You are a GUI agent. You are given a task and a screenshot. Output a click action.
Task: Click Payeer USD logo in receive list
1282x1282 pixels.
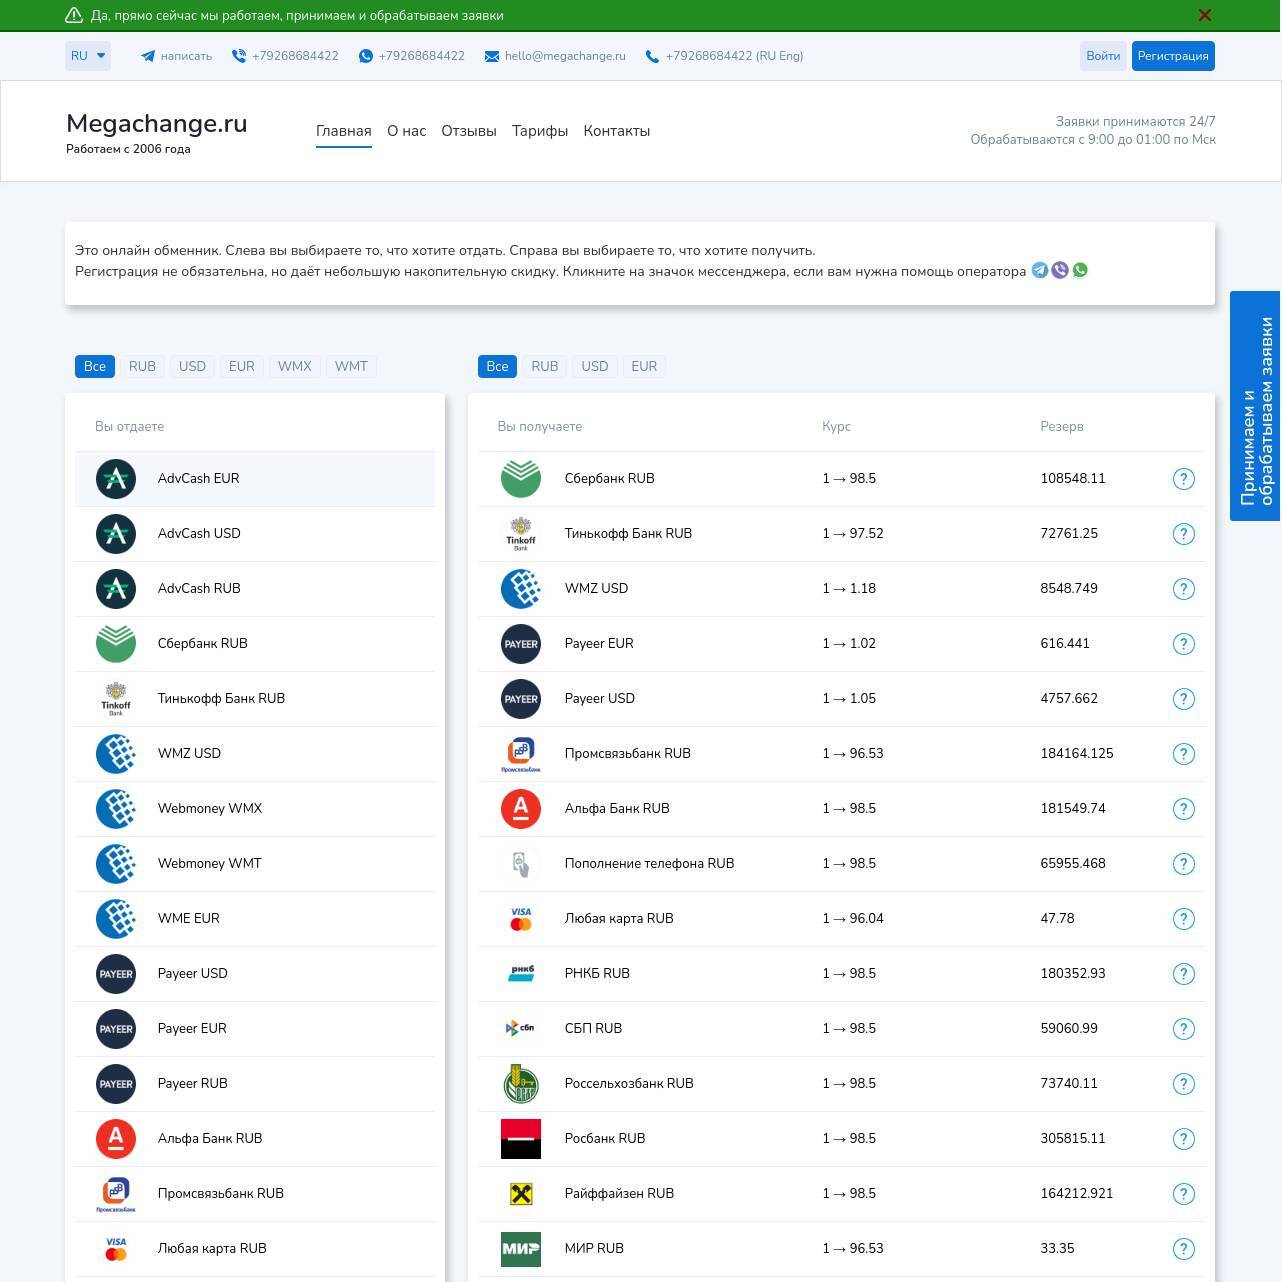521,699
